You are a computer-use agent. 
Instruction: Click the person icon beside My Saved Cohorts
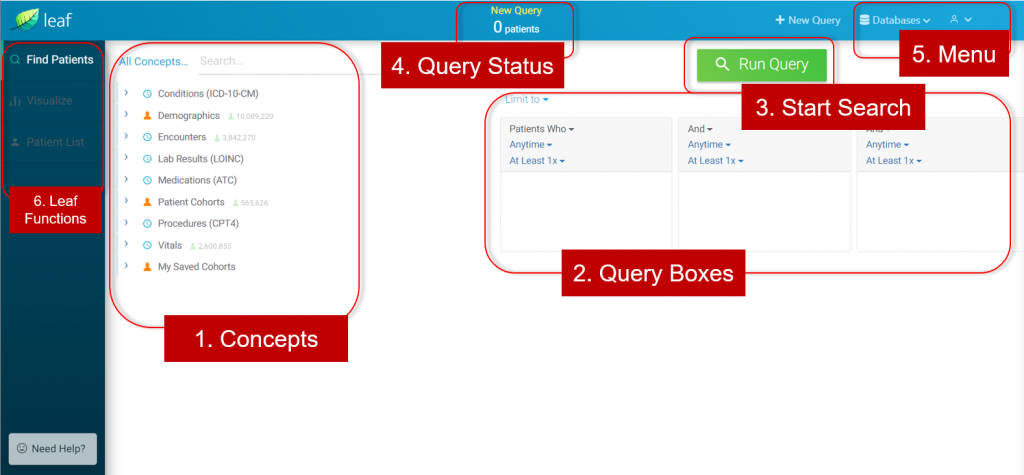[x=147, y=267]
